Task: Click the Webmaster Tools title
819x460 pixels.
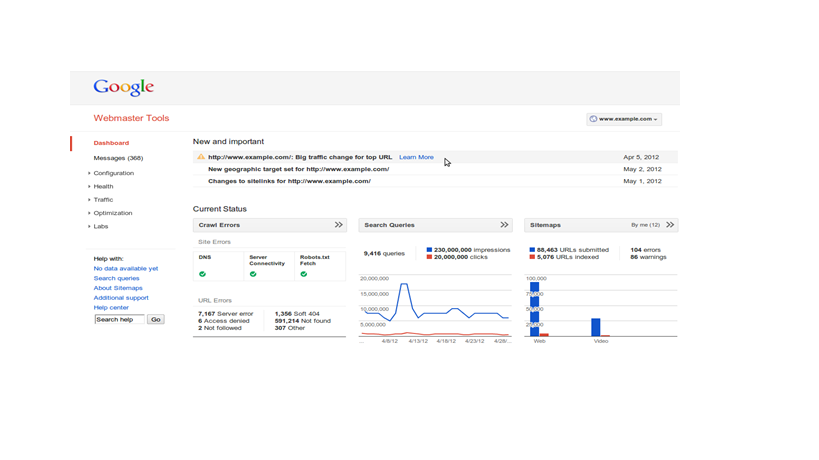Action: 131,118
